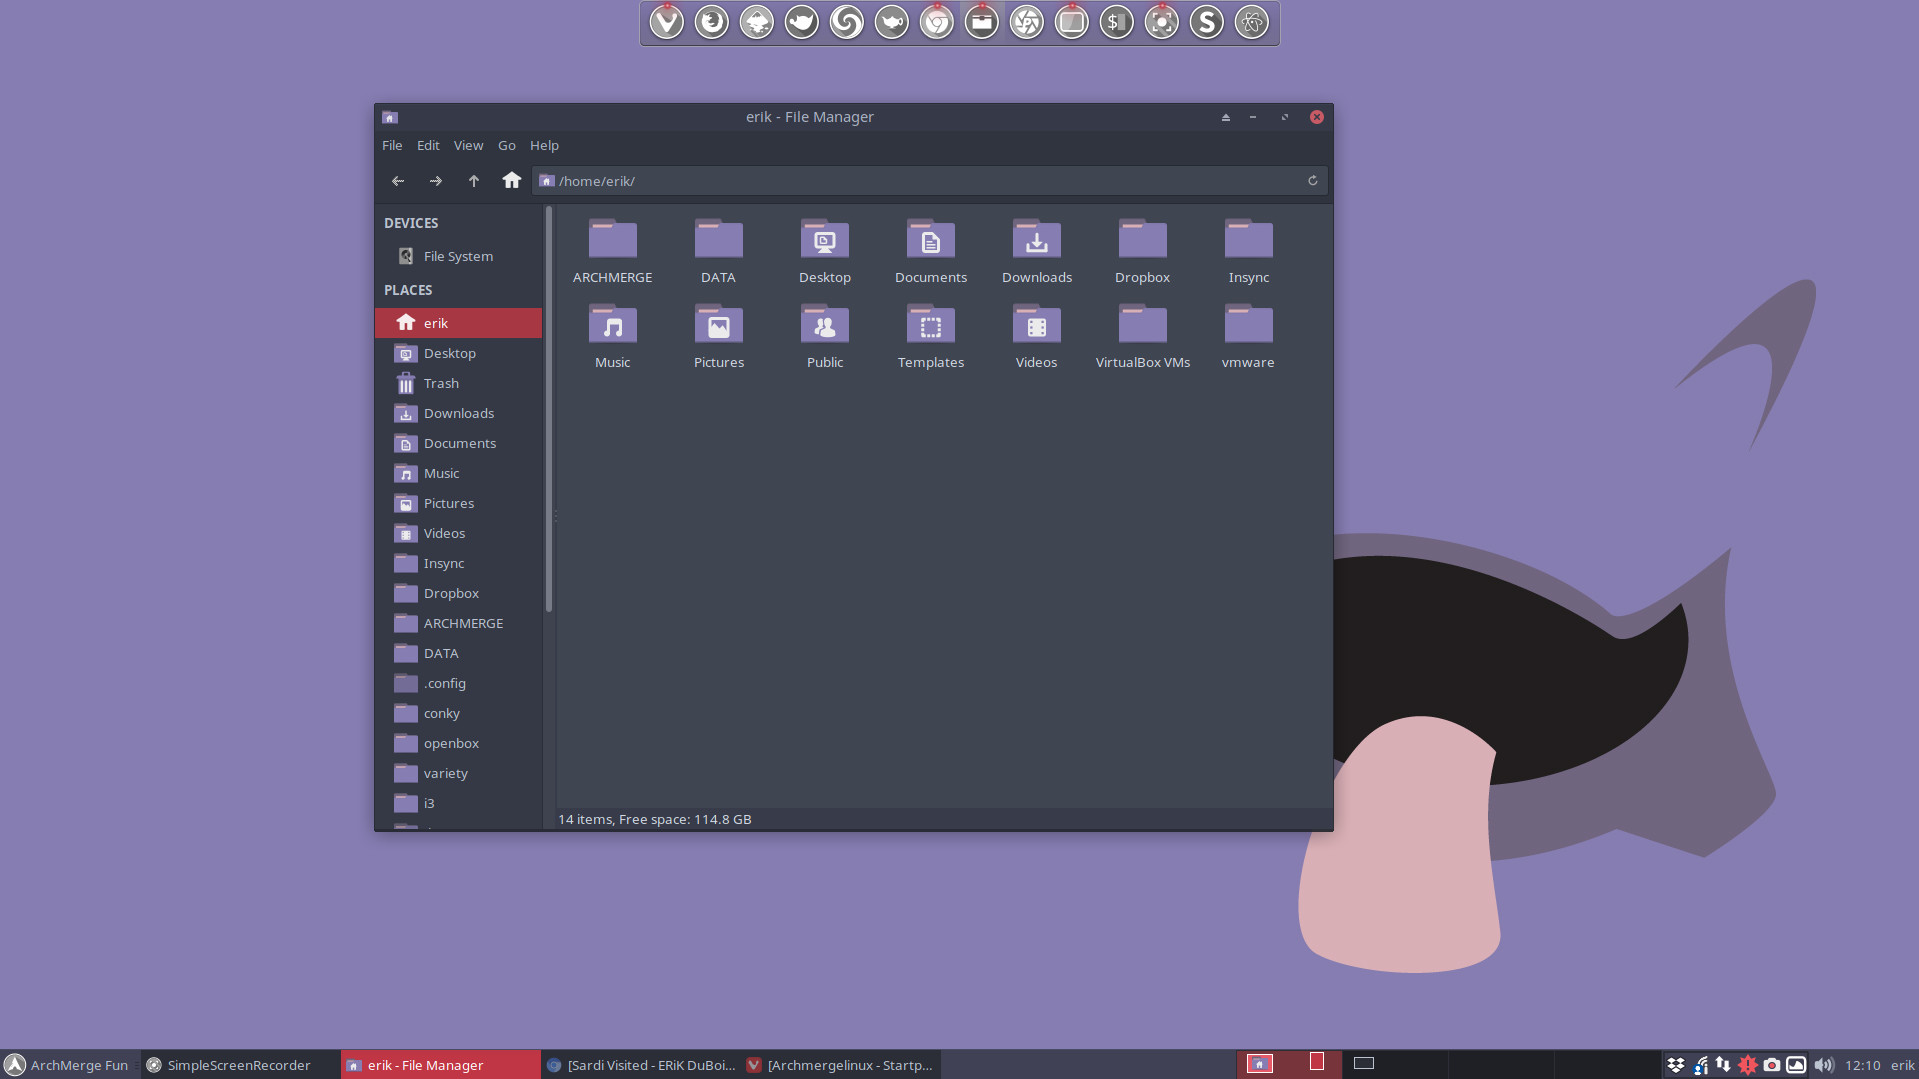Screen dimensions: 1919x1079
Task: Go up to parent folder
Action: click(473, 181)
